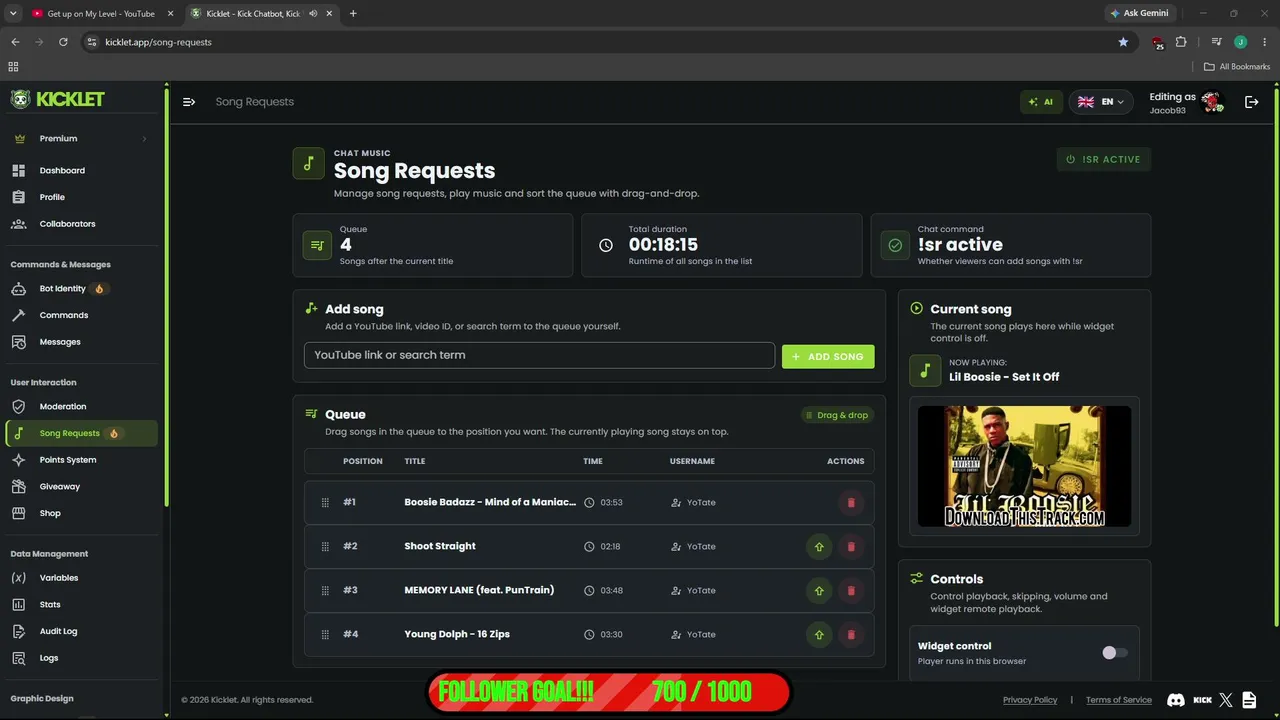Open Kicklet's Discord link in footer
Viewport: 1280px width, 720px height.
point(1176,700)
